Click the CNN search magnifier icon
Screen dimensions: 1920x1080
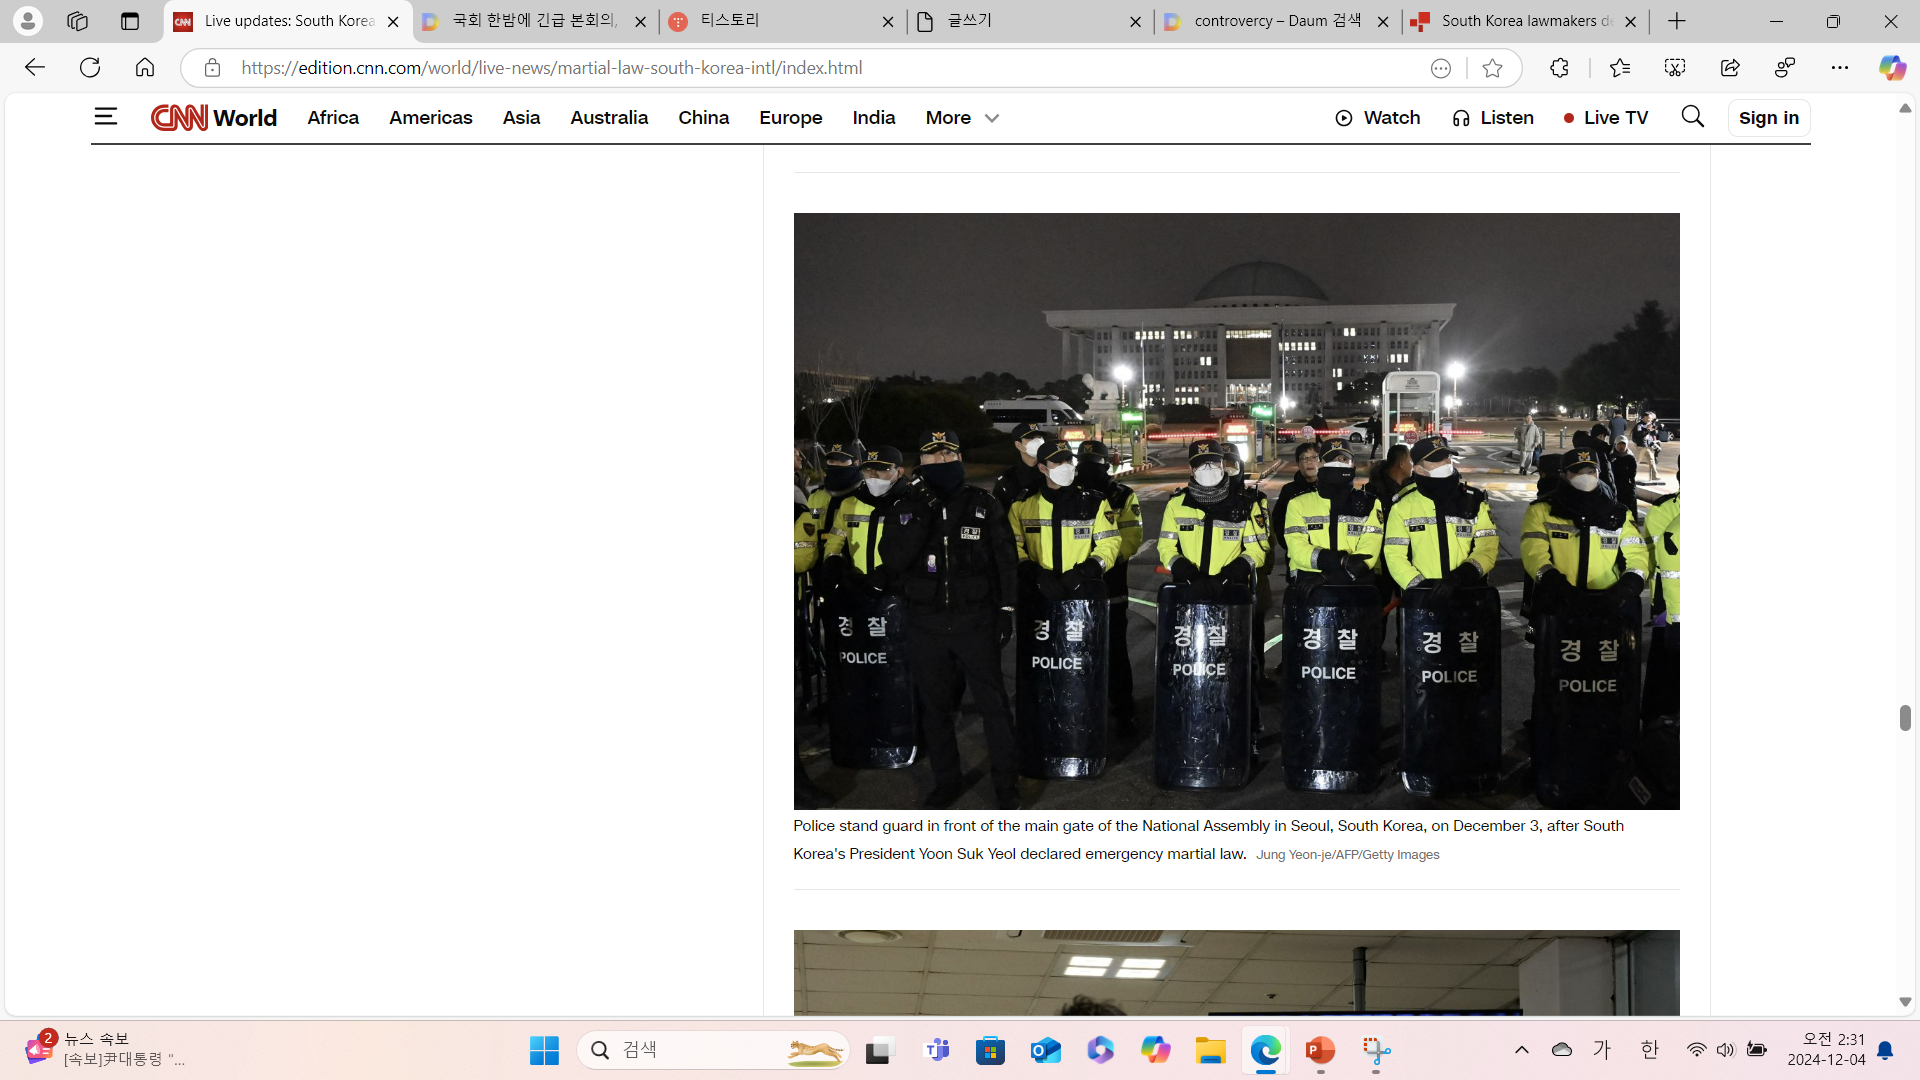click(x=1692, y=117)
